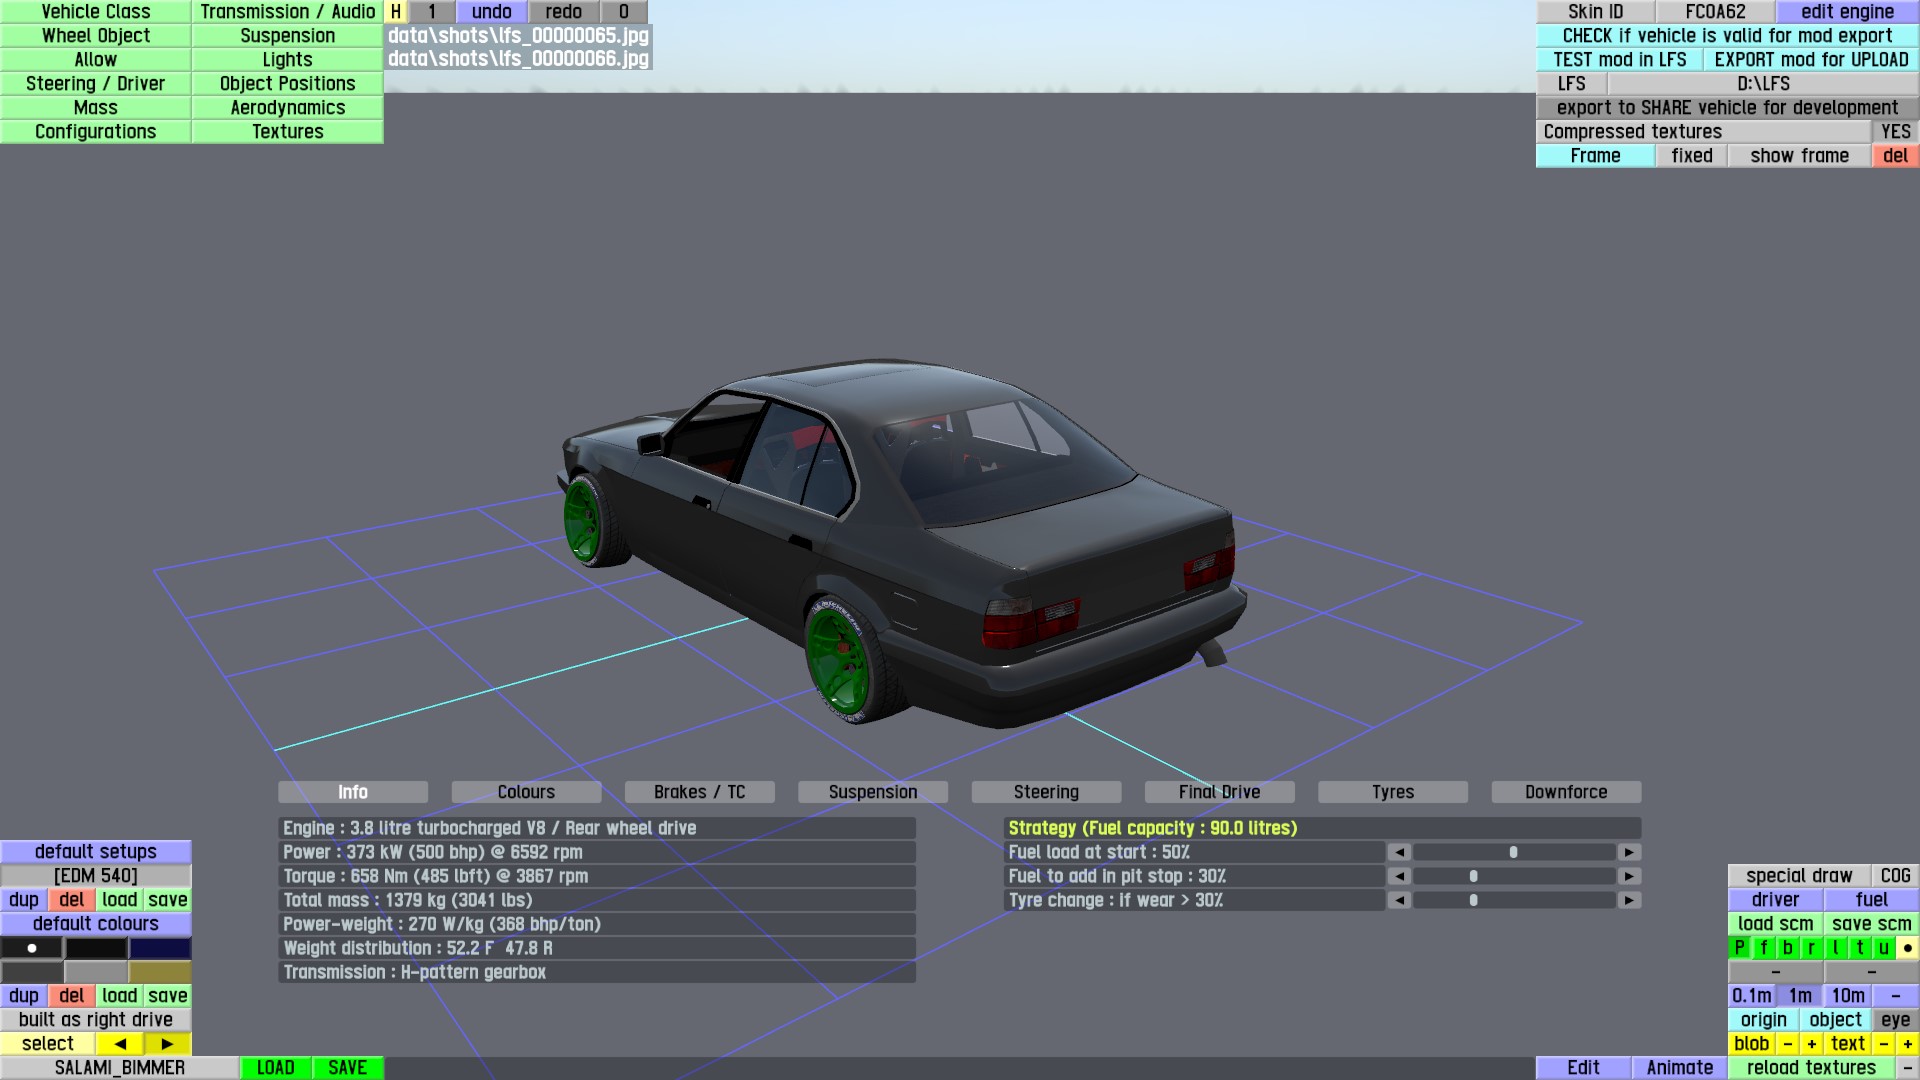Click the blob plus button

click(1811, 1044)
